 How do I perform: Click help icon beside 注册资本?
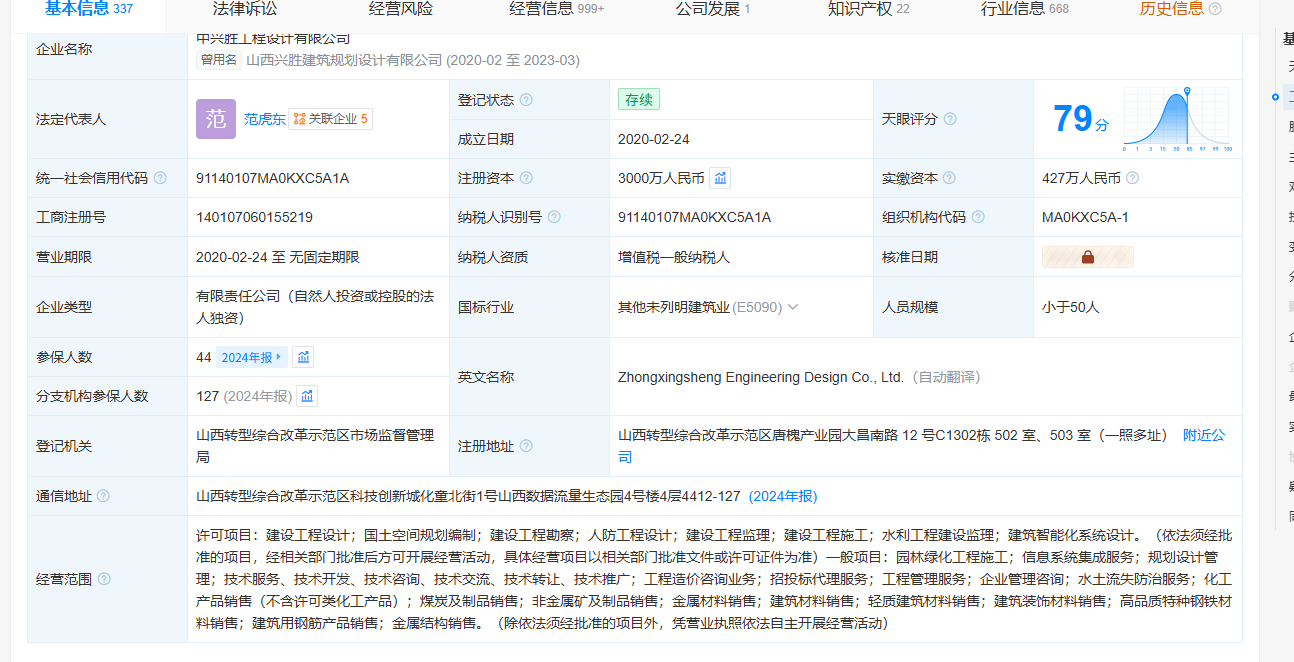tap(526, 178)
